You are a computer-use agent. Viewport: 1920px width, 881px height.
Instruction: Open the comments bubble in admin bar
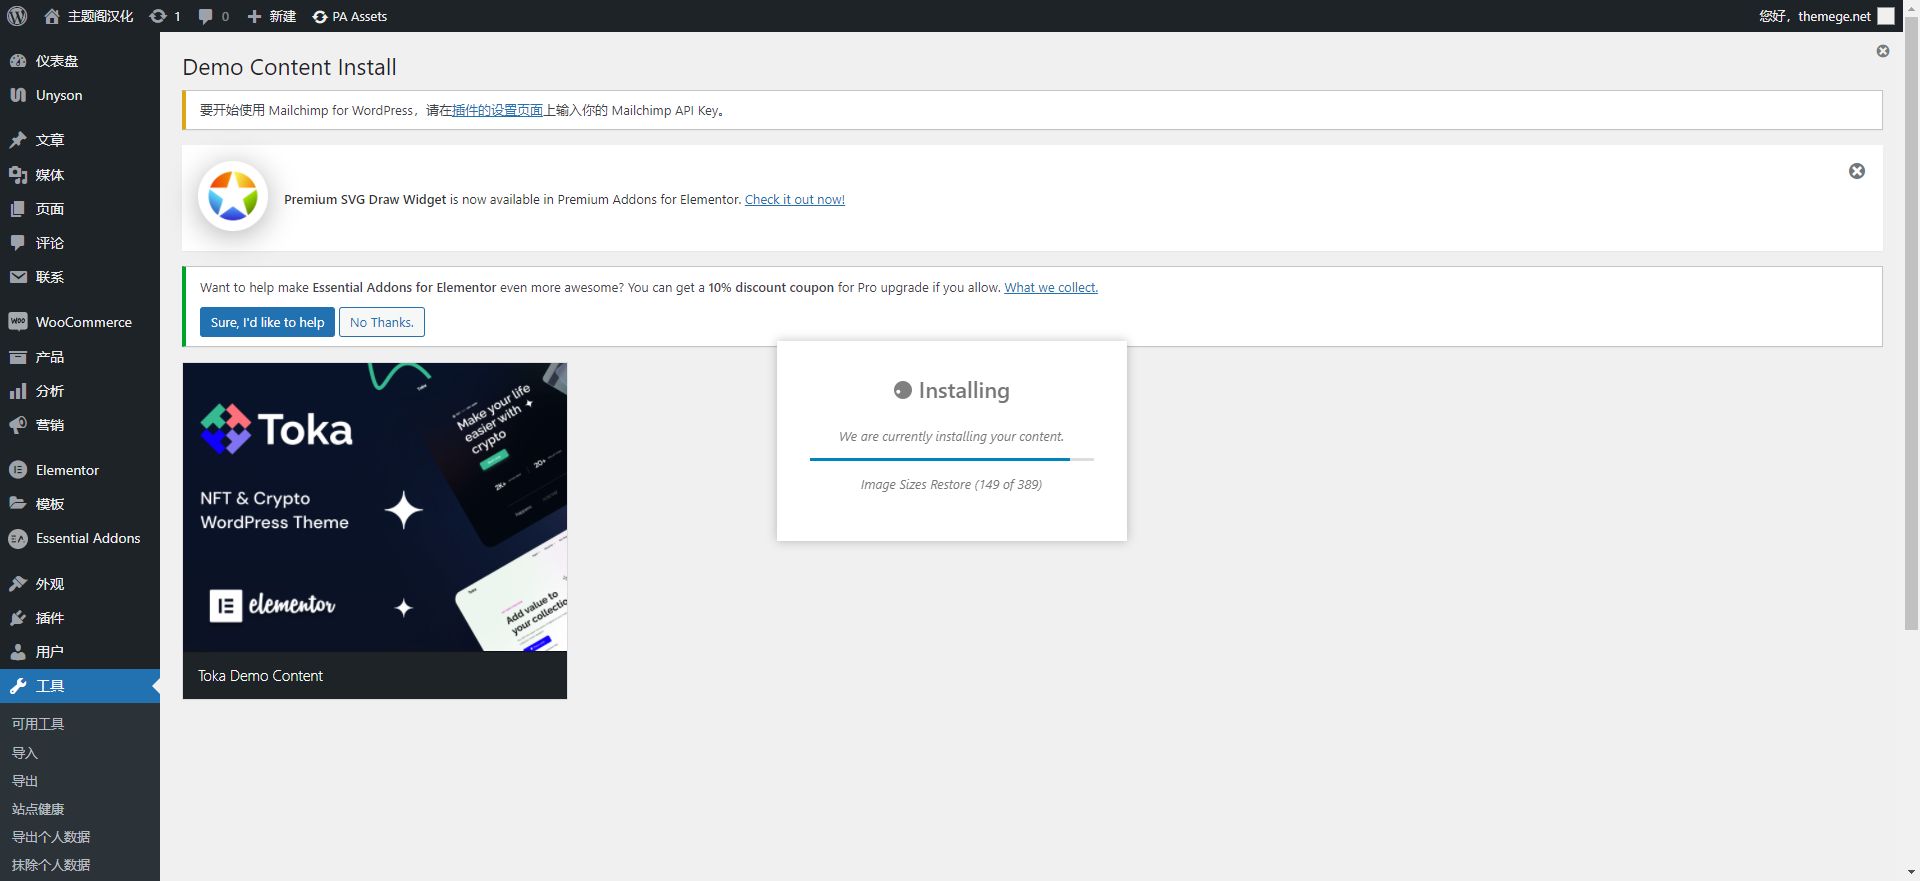[205, 16]
